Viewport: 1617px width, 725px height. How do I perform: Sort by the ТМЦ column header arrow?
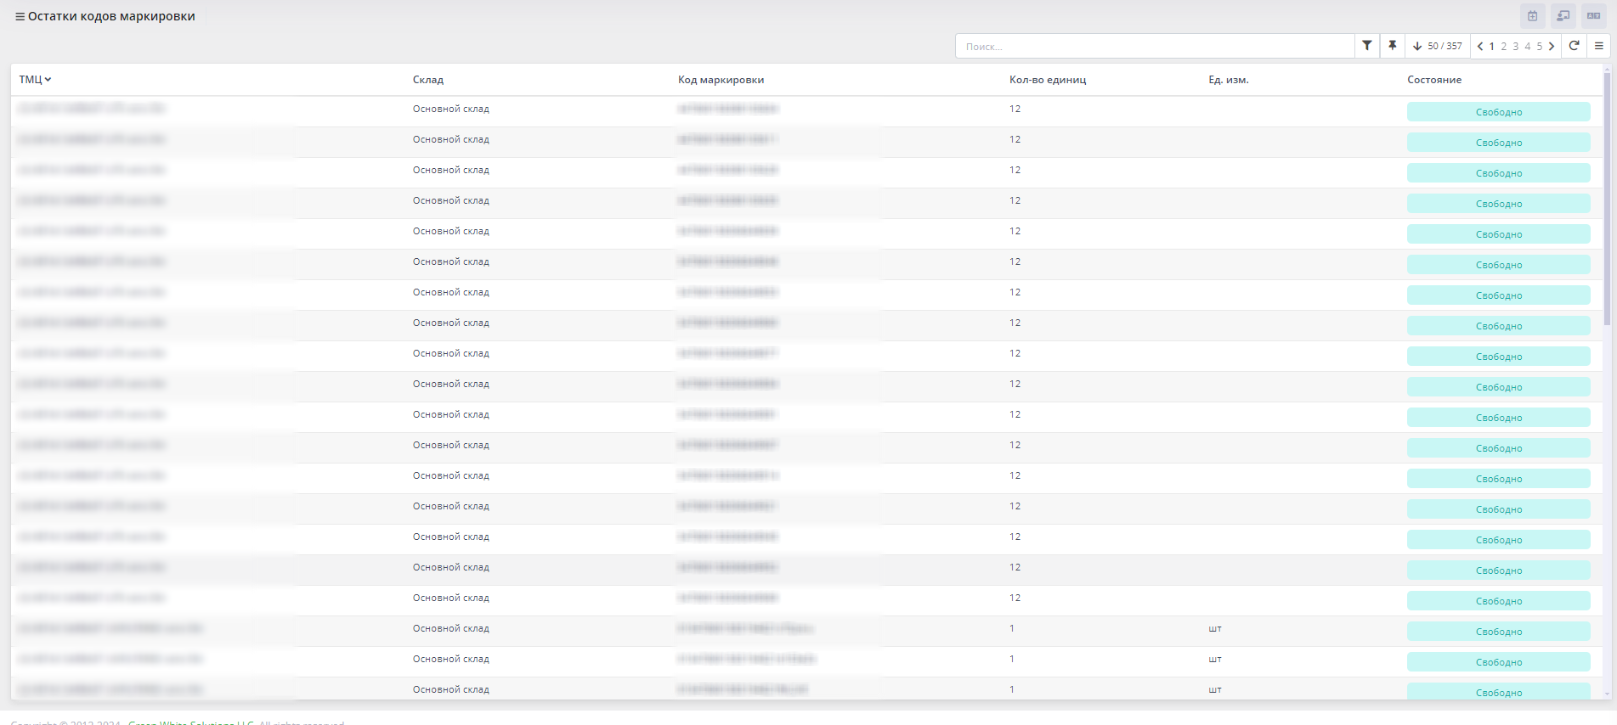(x=48, y=80)
